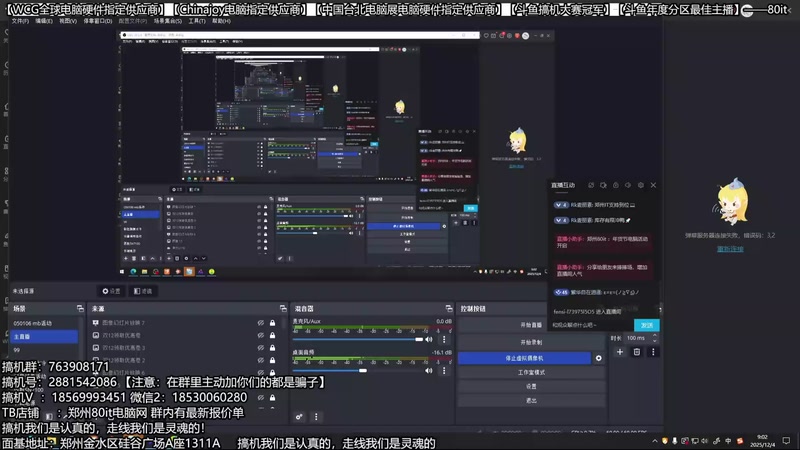Adjust the 桌面音频 volume slider
This screenshot has width=800, height=450.
[358, 370]
